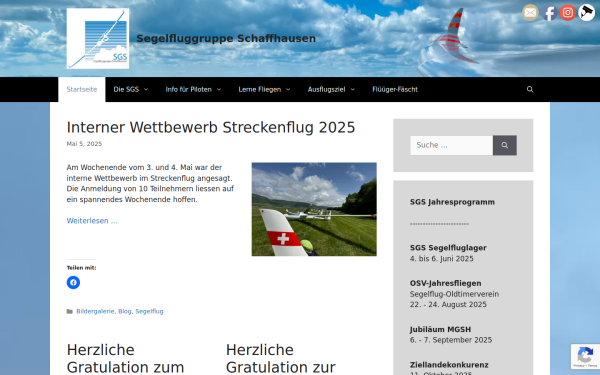Select the Jubiläum MGSH entry
Image resolution: width=600 pixels, height=375 pixels.
tap(440, 329)
